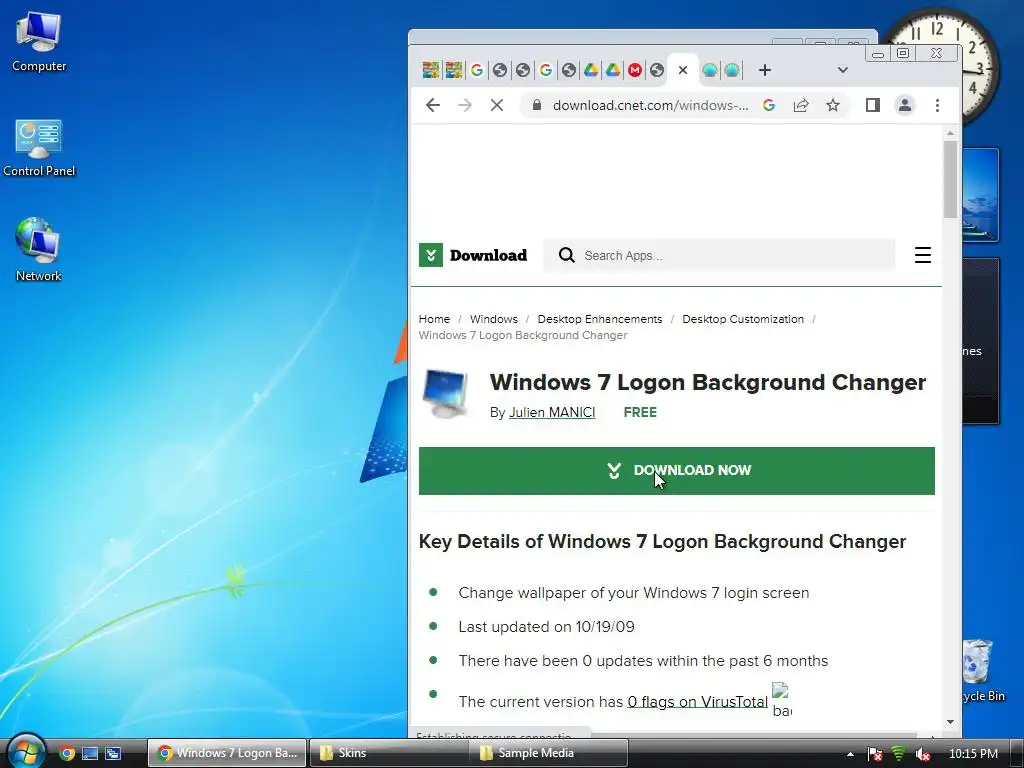Close the active CNET tab

click(682, 70)
